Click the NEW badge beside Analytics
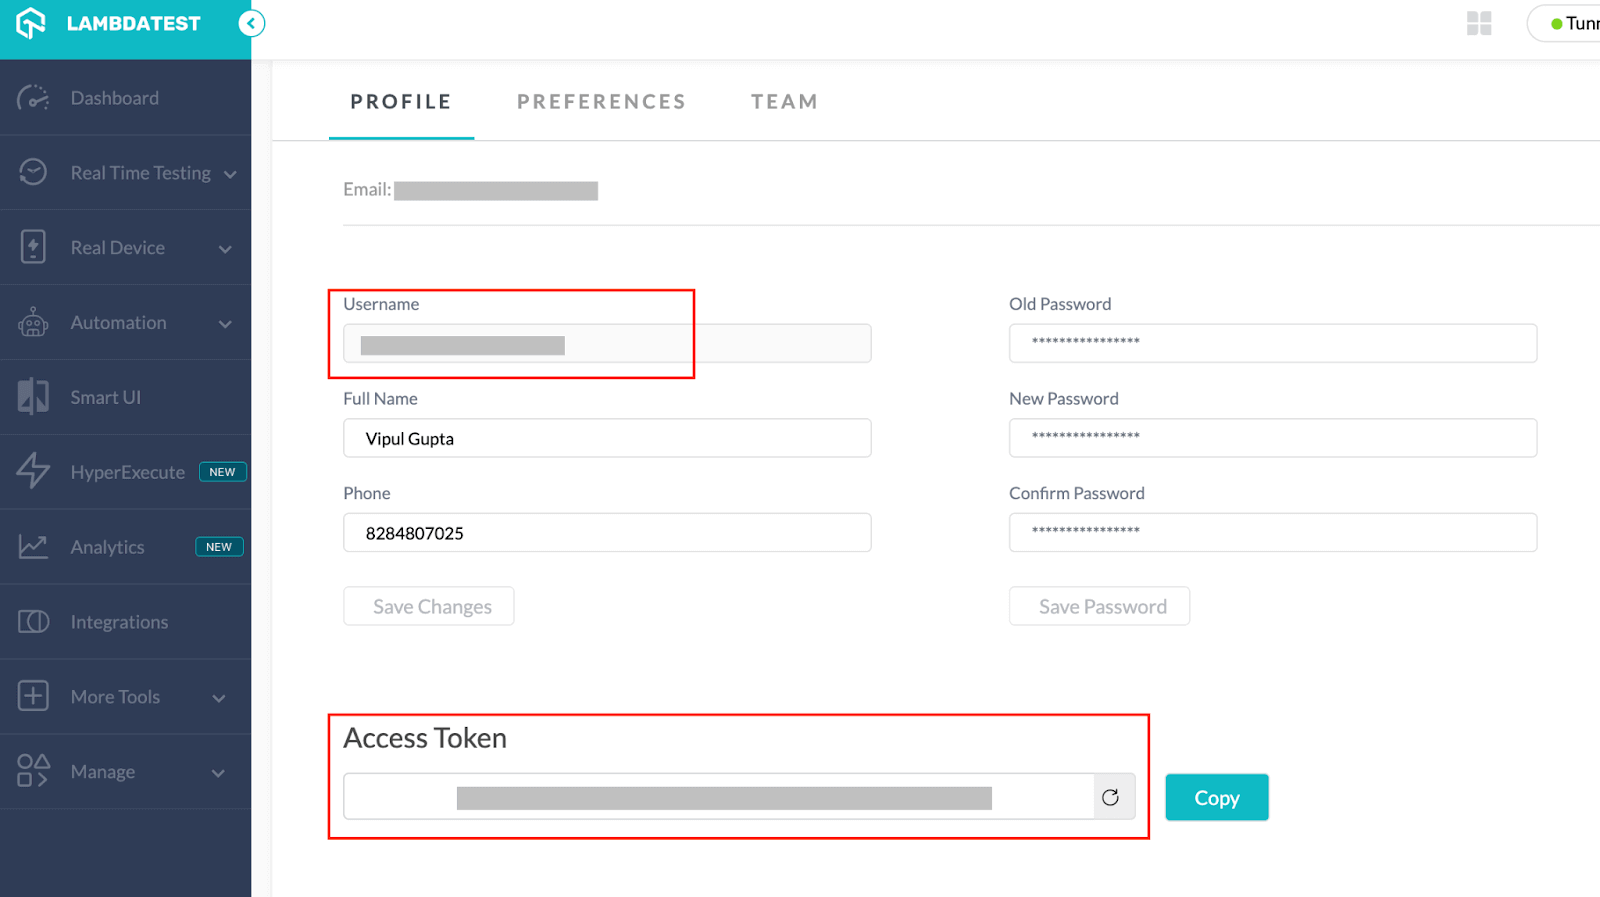Screen dimensions: 1600x897 point(219,547)
